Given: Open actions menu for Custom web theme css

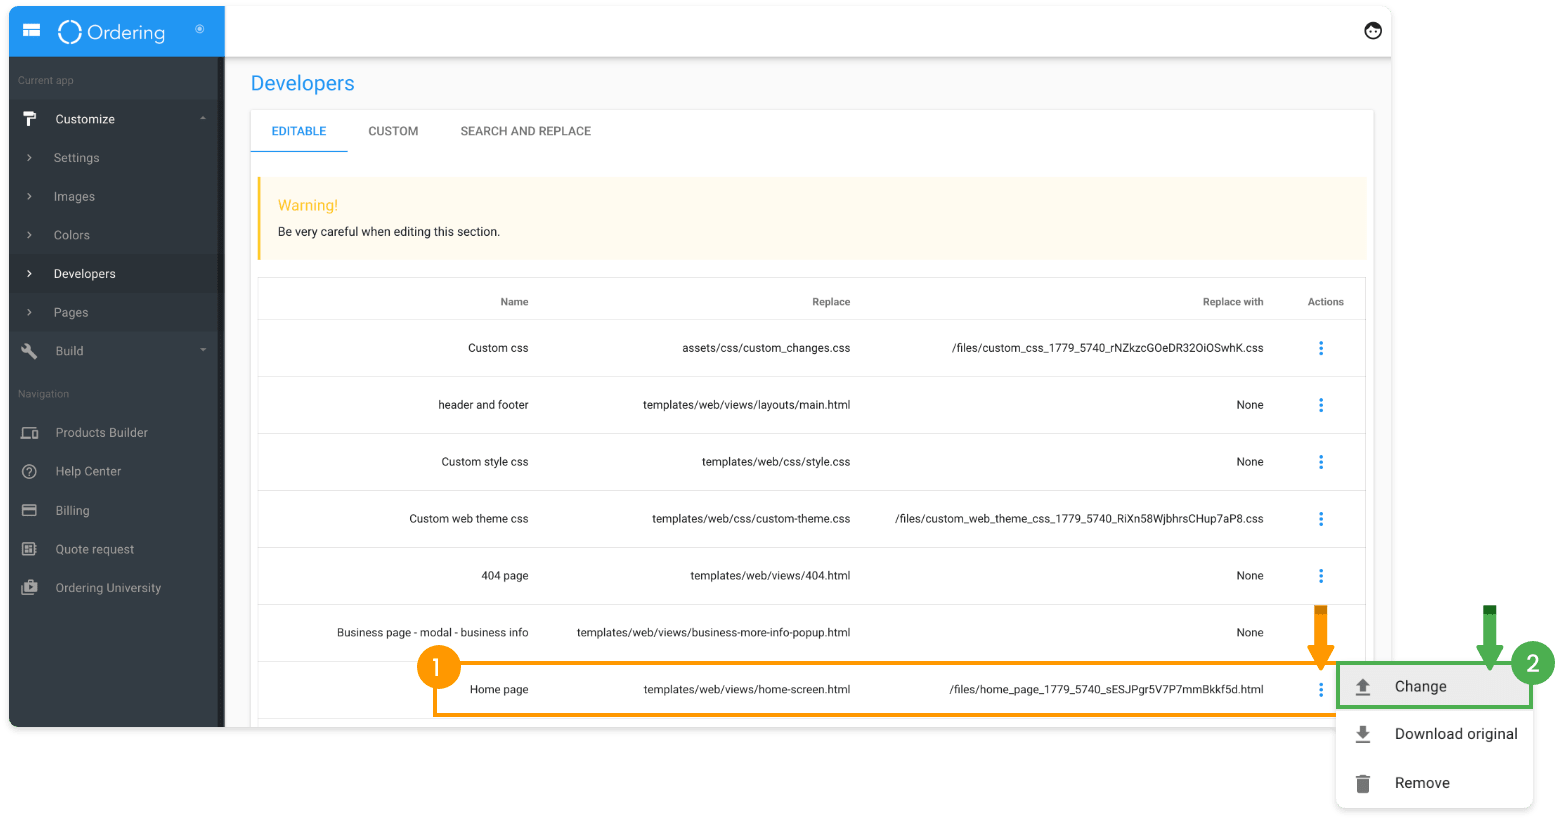Looking at the screenshot, I should pos(1321,519).
